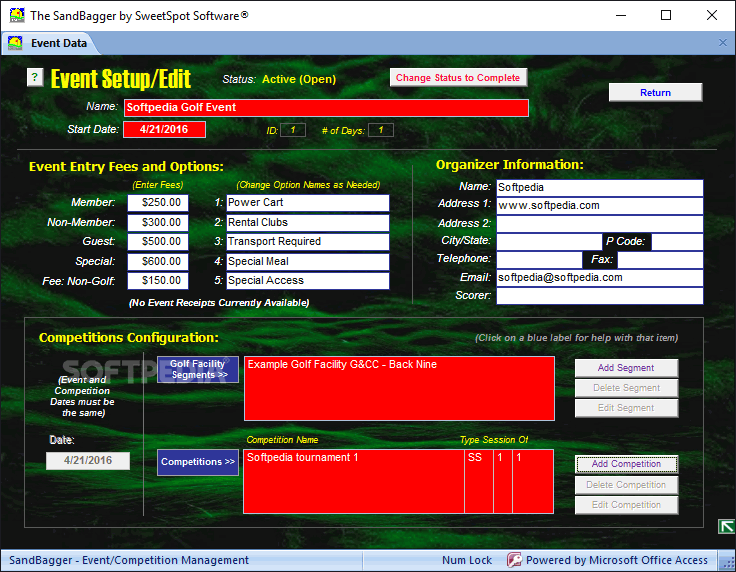
Task: Click the Fax field
Action: pyautogui.click(x=660, y=259)
